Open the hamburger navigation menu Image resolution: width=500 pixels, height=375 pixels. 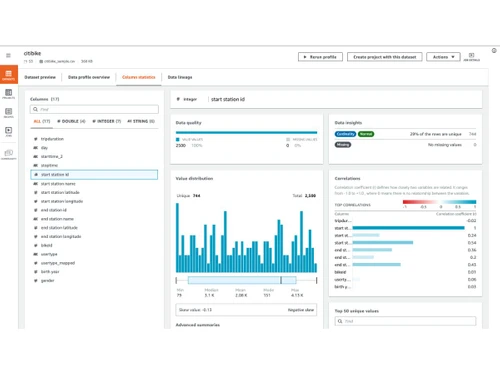pos(8,55)
